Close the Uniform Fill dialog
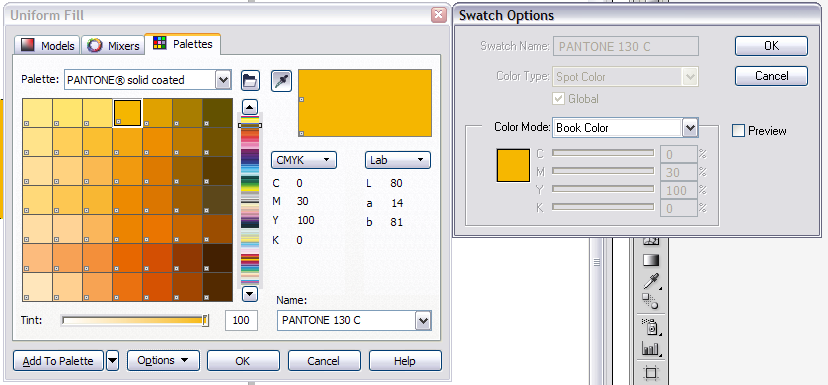The width and height of the screenshot is (828, 385). click(x=439, y=15)
